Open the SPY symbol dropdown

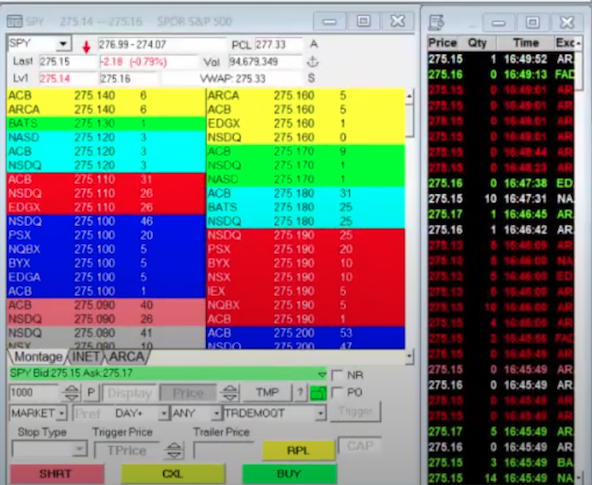[x=63, y=44]
